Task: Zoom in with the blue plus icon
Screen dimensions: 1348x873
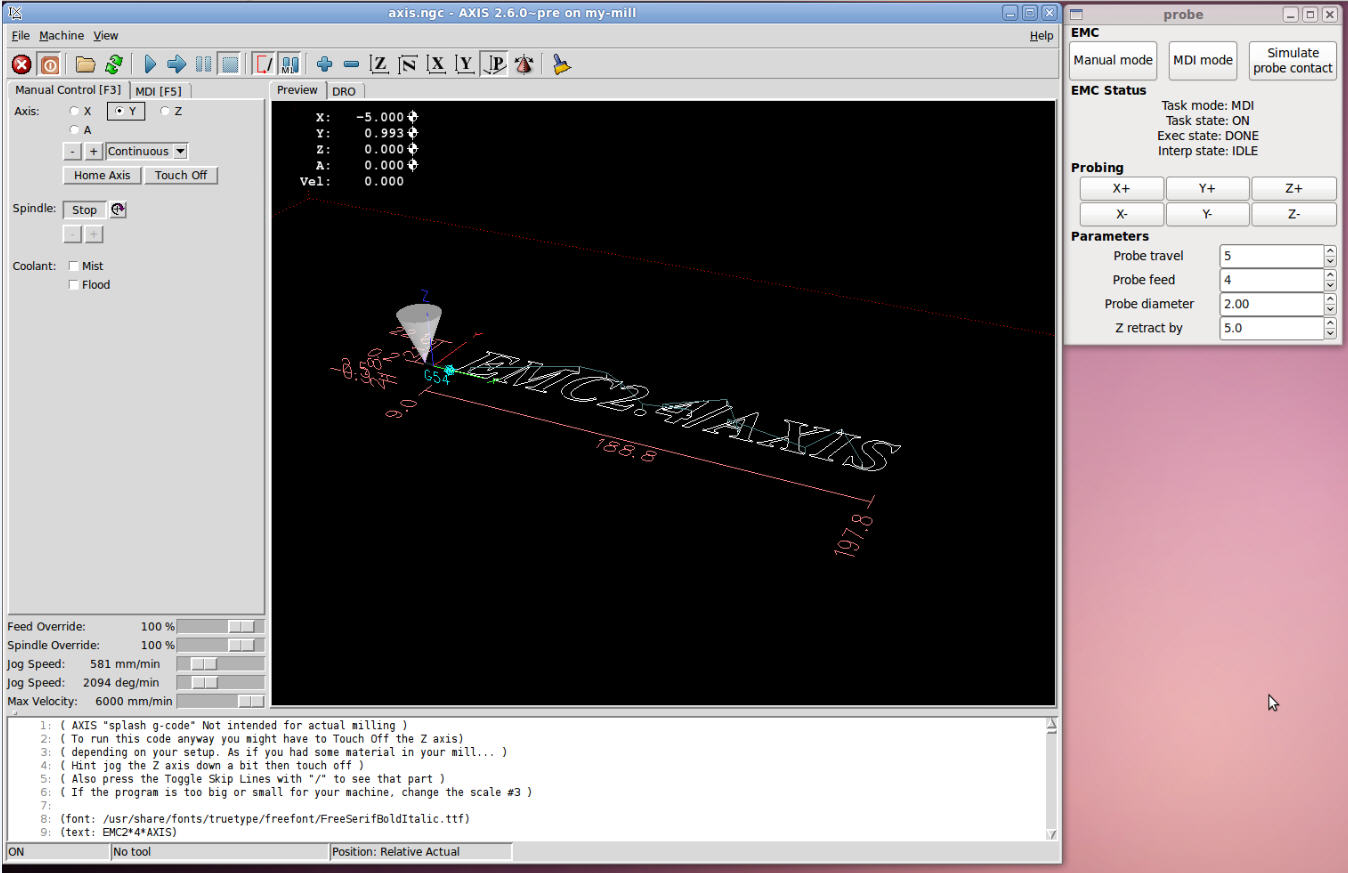Action: pos(324,65)
